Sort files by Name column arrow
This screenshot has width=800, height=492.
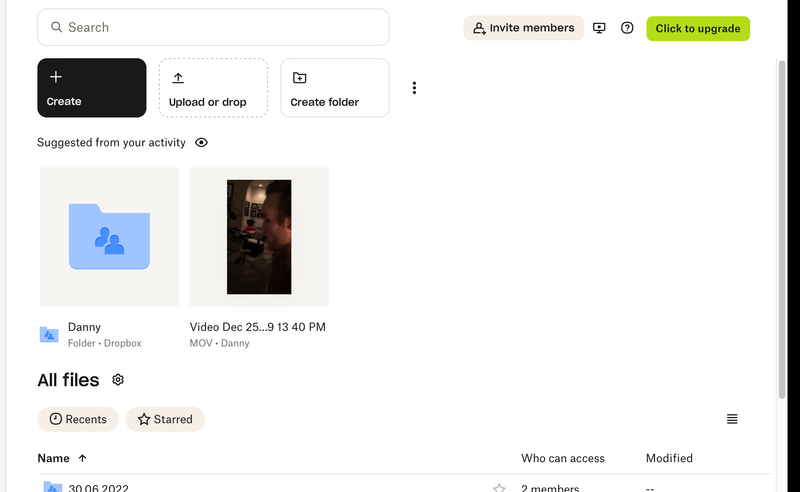[x=82, y=458]
